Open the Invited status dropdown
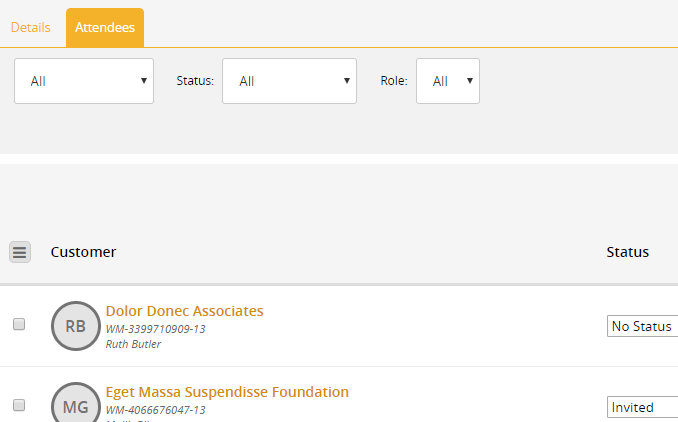678x422 pixels. [642, 407]
